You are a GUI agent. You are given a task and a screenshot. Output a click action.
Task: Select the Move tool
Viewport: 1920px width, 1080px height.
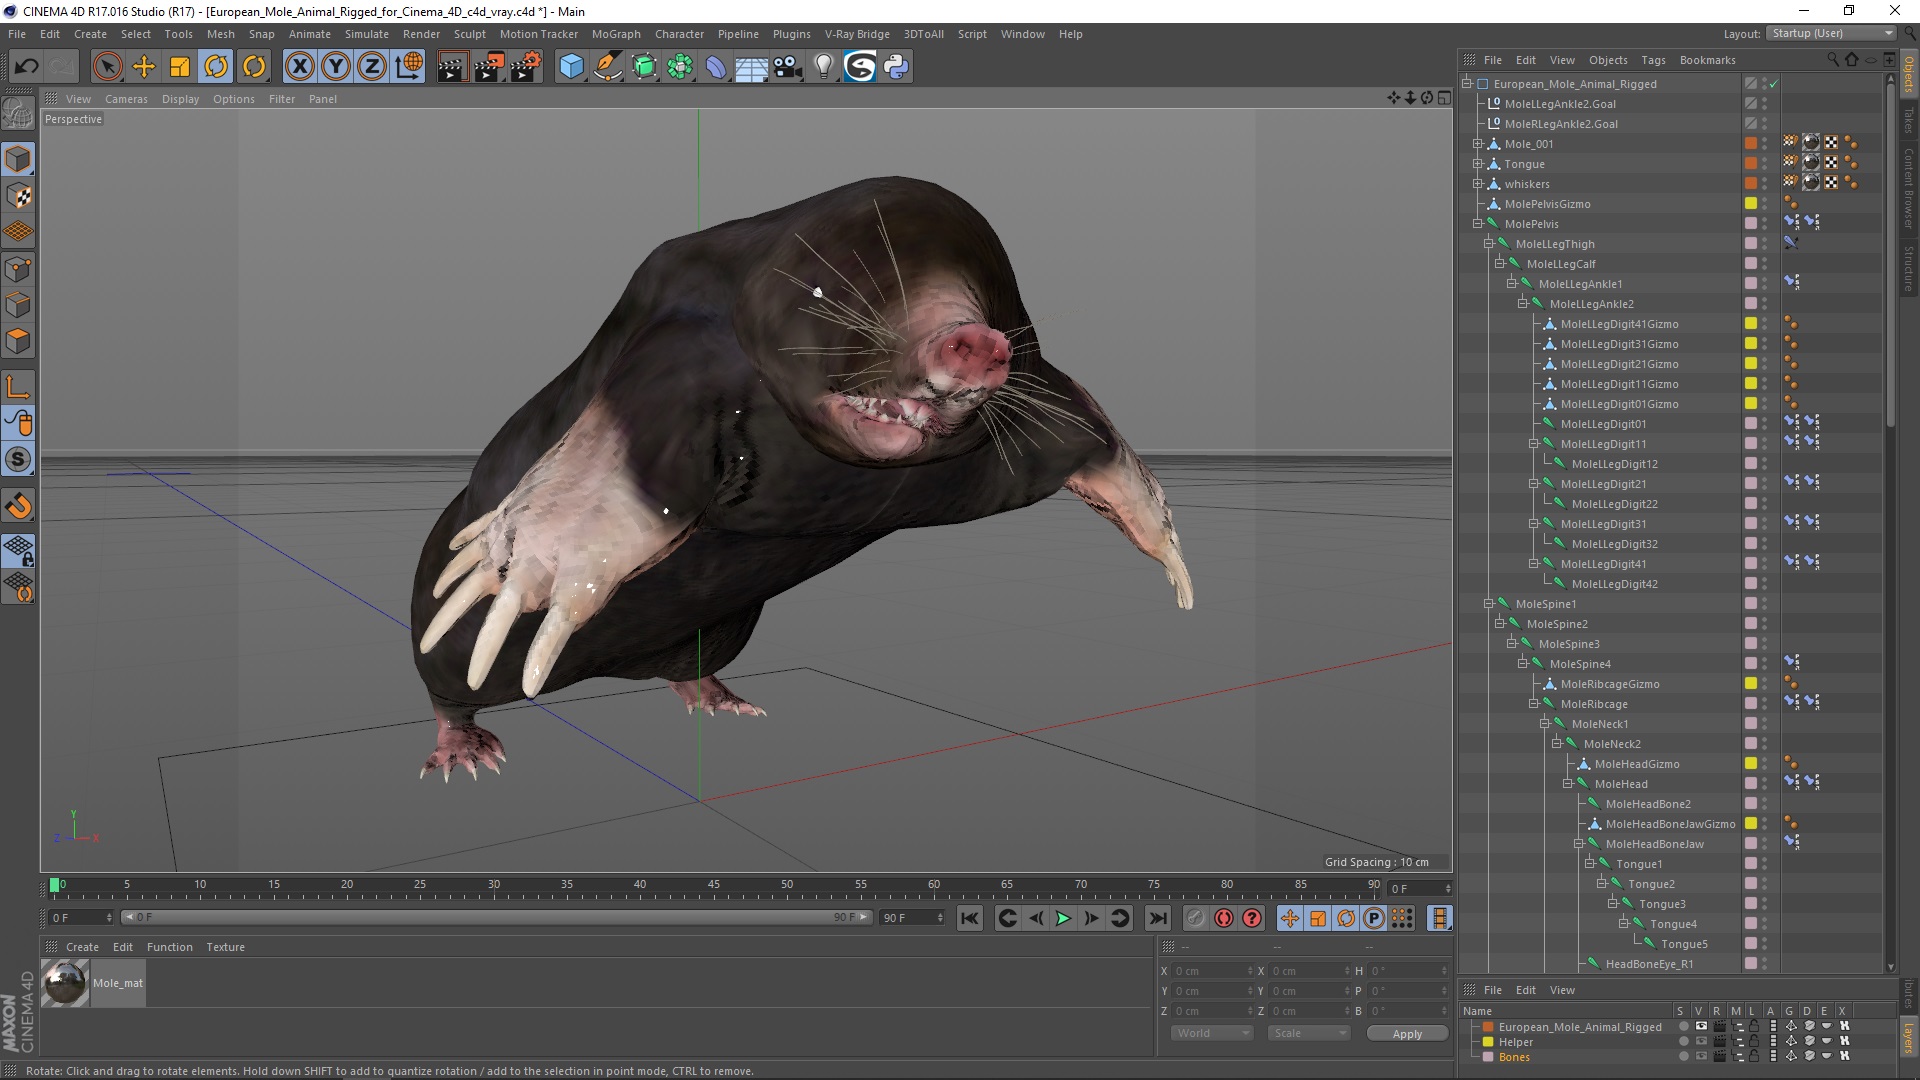click(x=144, y=67)
